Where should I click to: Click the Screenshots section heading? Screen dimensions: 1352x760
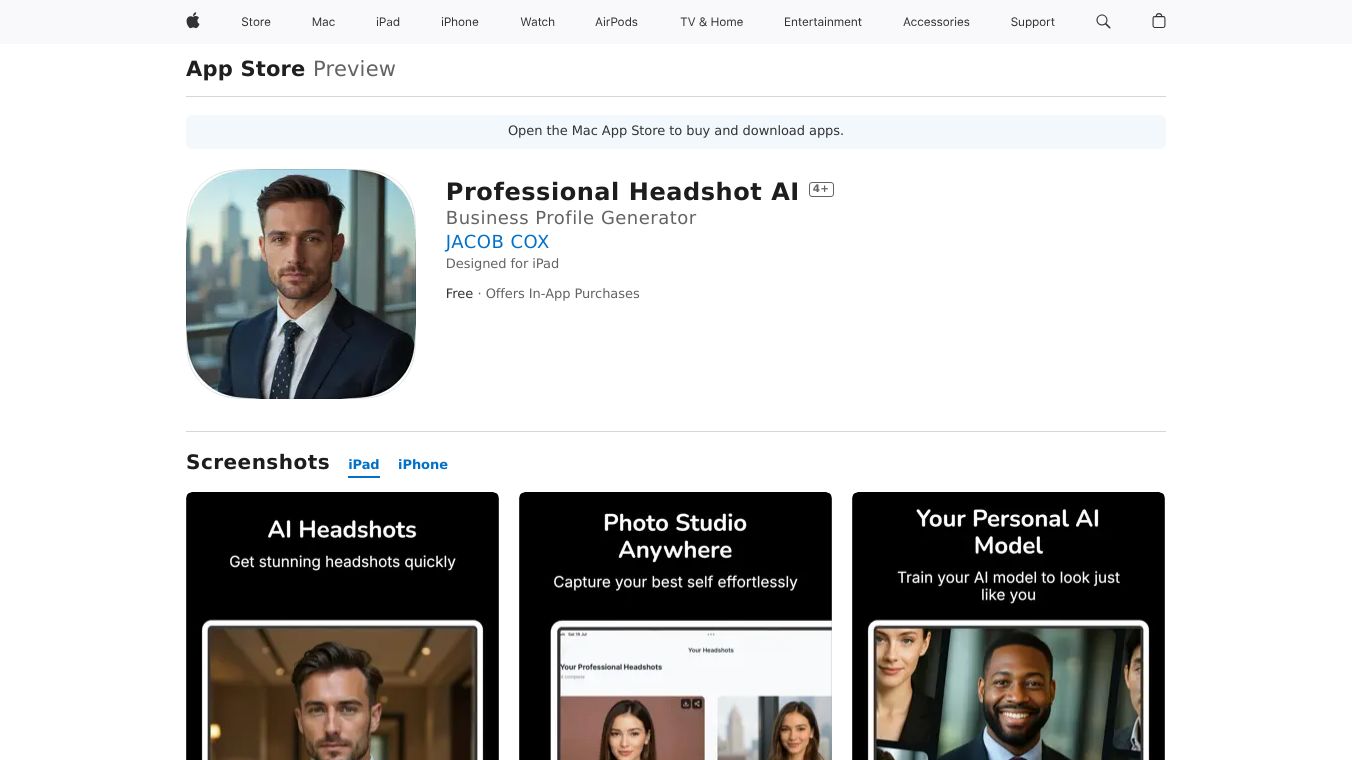tap(258, 462)
